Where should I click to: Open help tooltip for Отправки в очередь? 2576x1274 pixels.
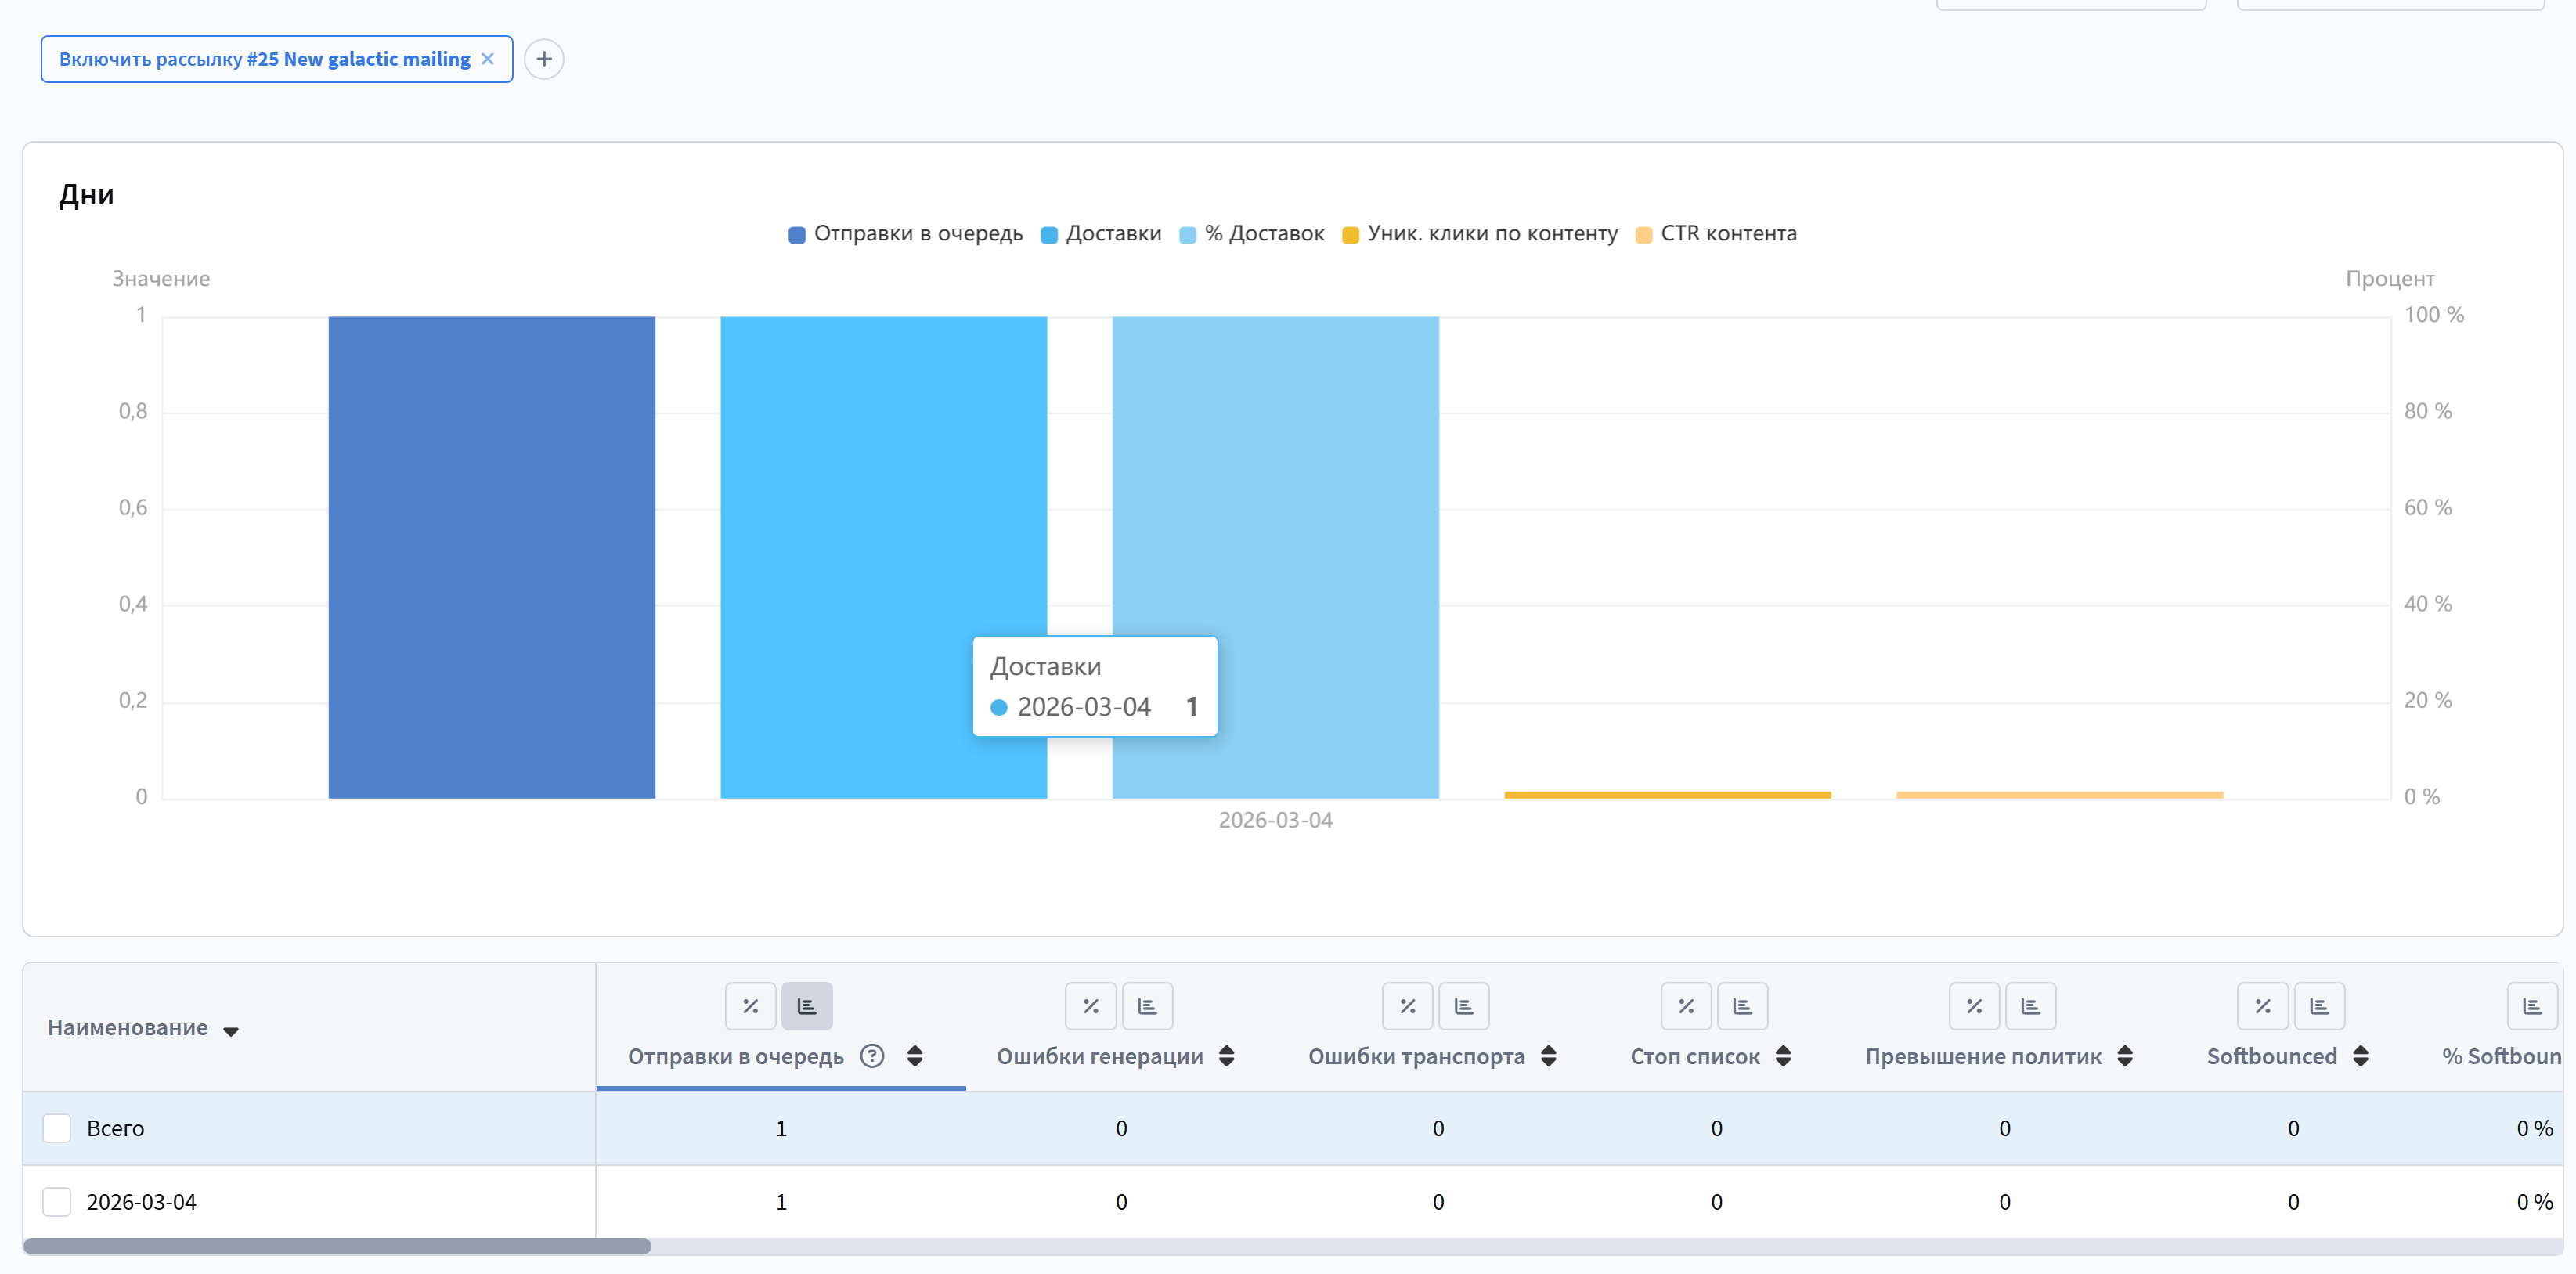pos(872,1056)
